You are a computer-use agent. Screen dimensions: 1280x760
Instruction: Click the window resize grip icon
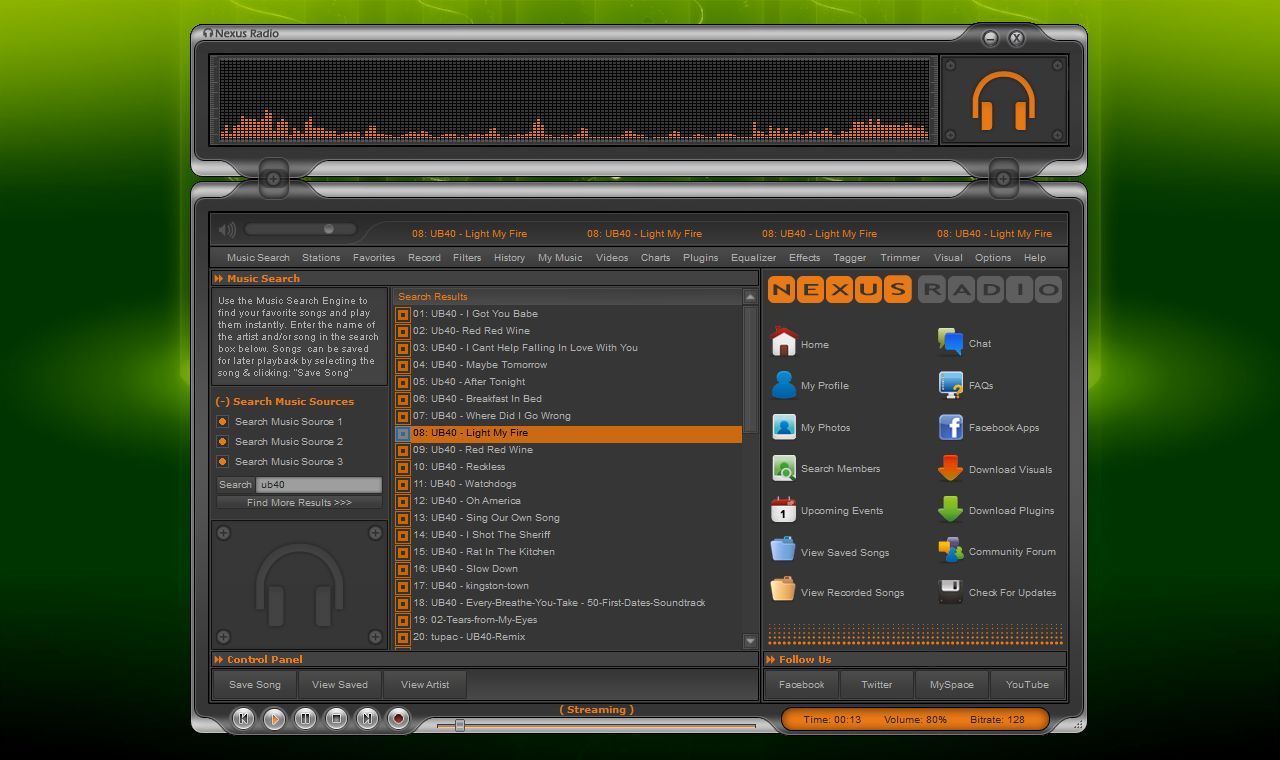coord(1078,724)
